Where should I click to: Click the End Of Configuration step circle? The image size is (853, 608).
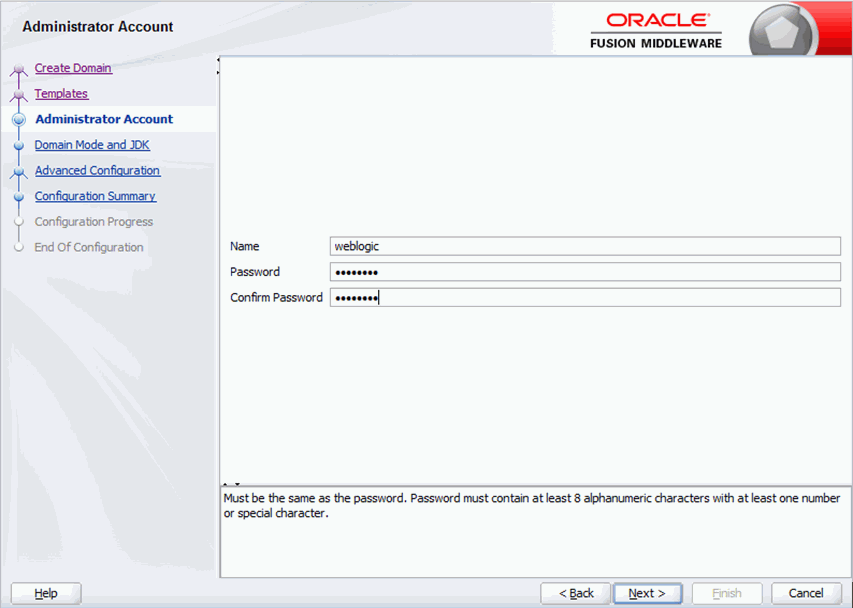(x=18, y=247)
